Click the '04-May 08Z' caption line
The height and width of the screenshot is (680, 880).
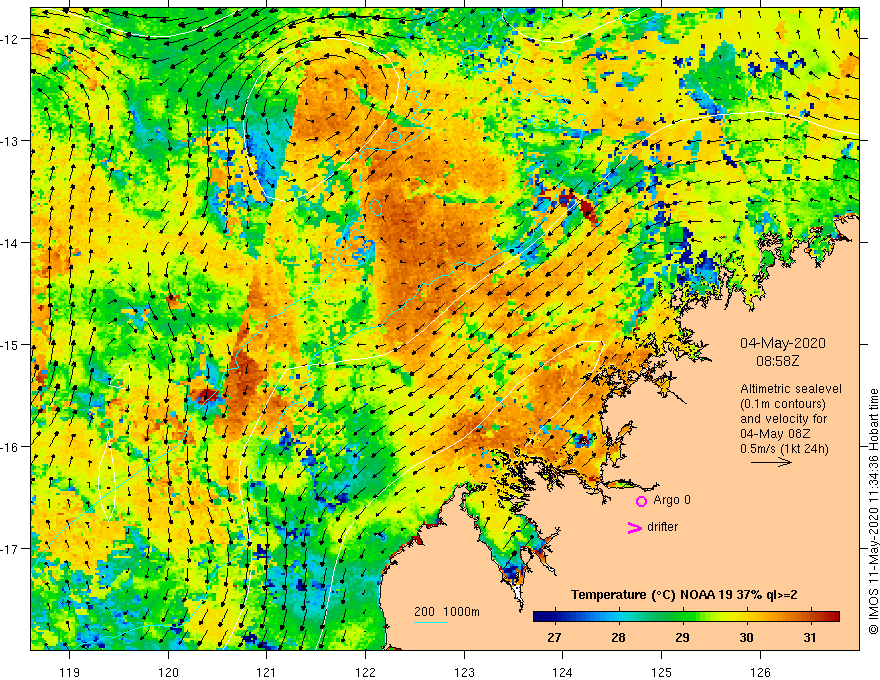tap(774, 434)
